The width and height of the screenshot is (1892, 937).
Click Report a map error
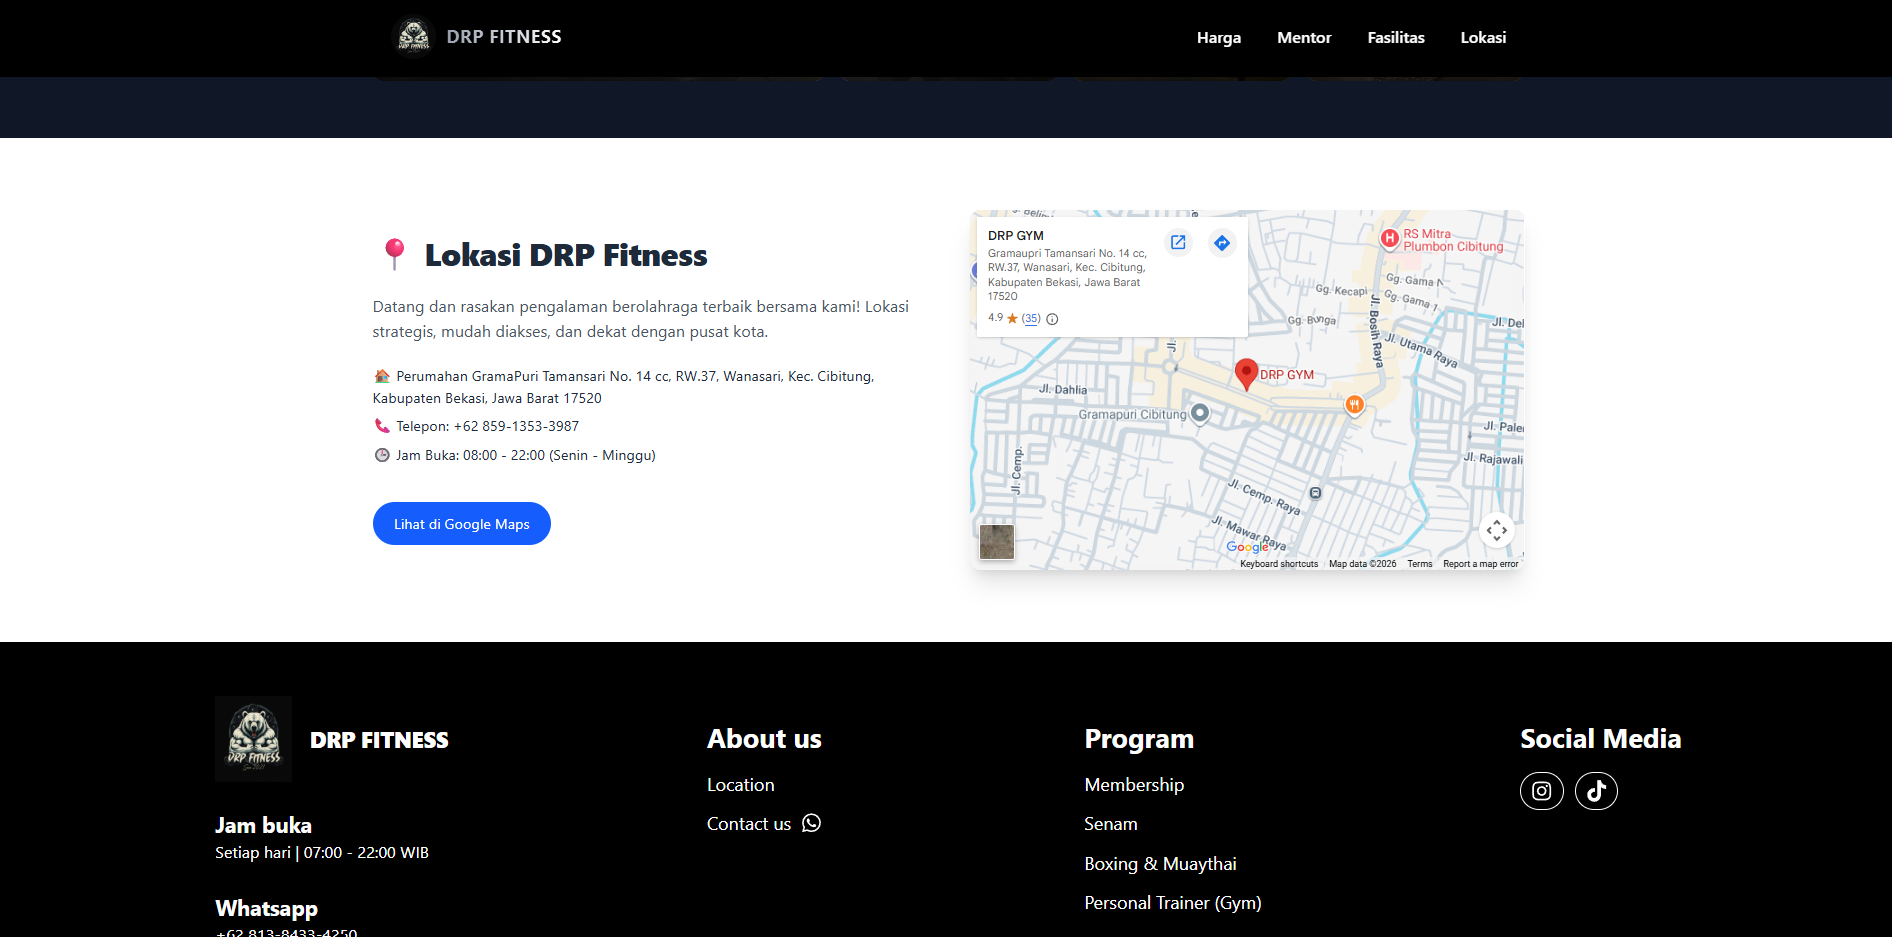click(x=1481, y=564)
